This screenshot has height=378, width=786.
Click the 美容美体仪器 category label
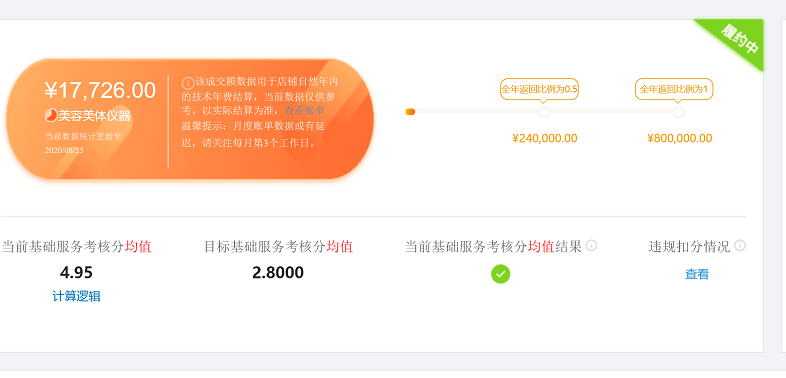point(94,116)
